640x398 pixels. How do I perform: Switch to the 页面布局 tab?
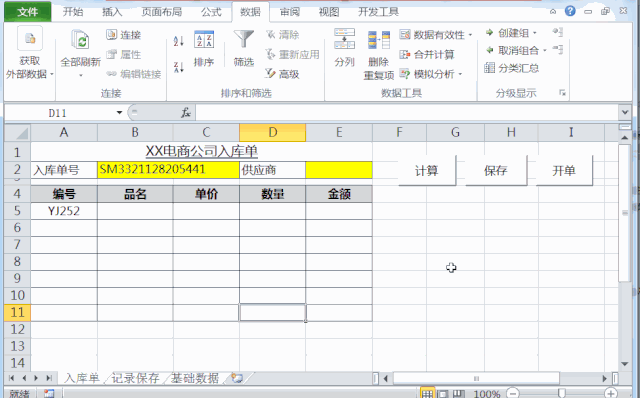[x=162, y=12]
